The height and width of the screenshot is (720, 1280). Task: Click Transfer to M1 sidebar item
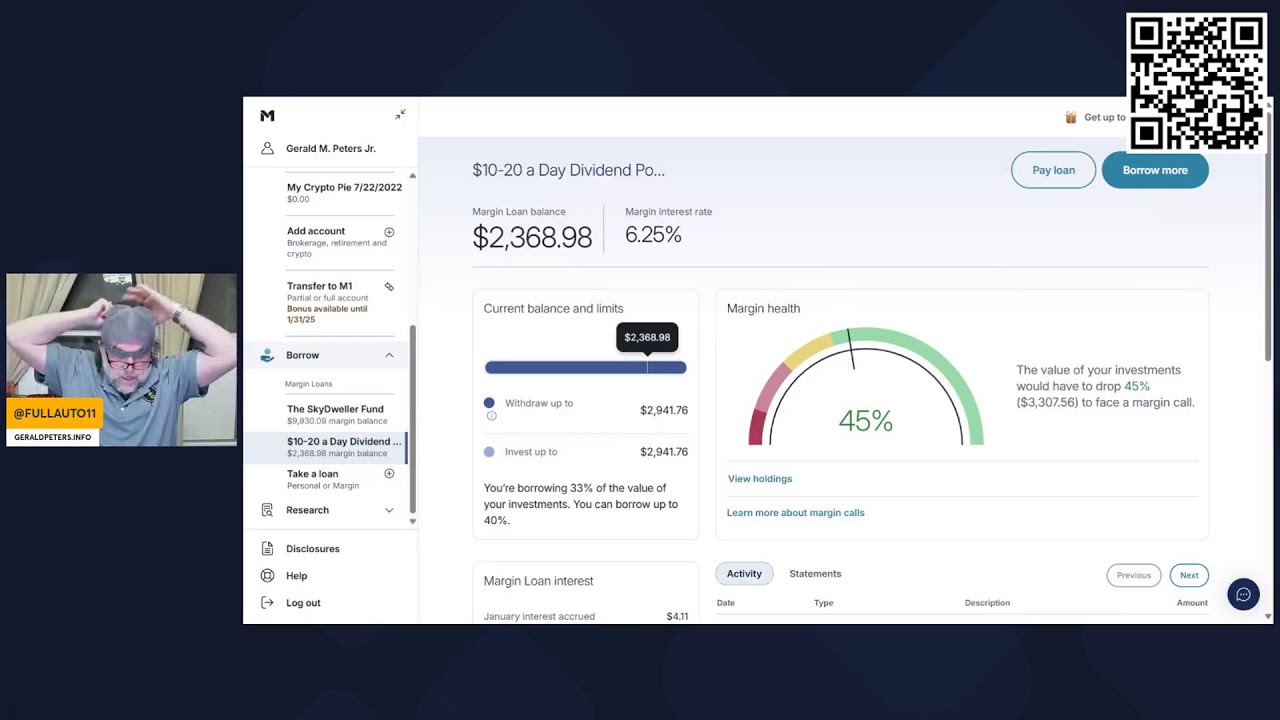coord(340,302)
